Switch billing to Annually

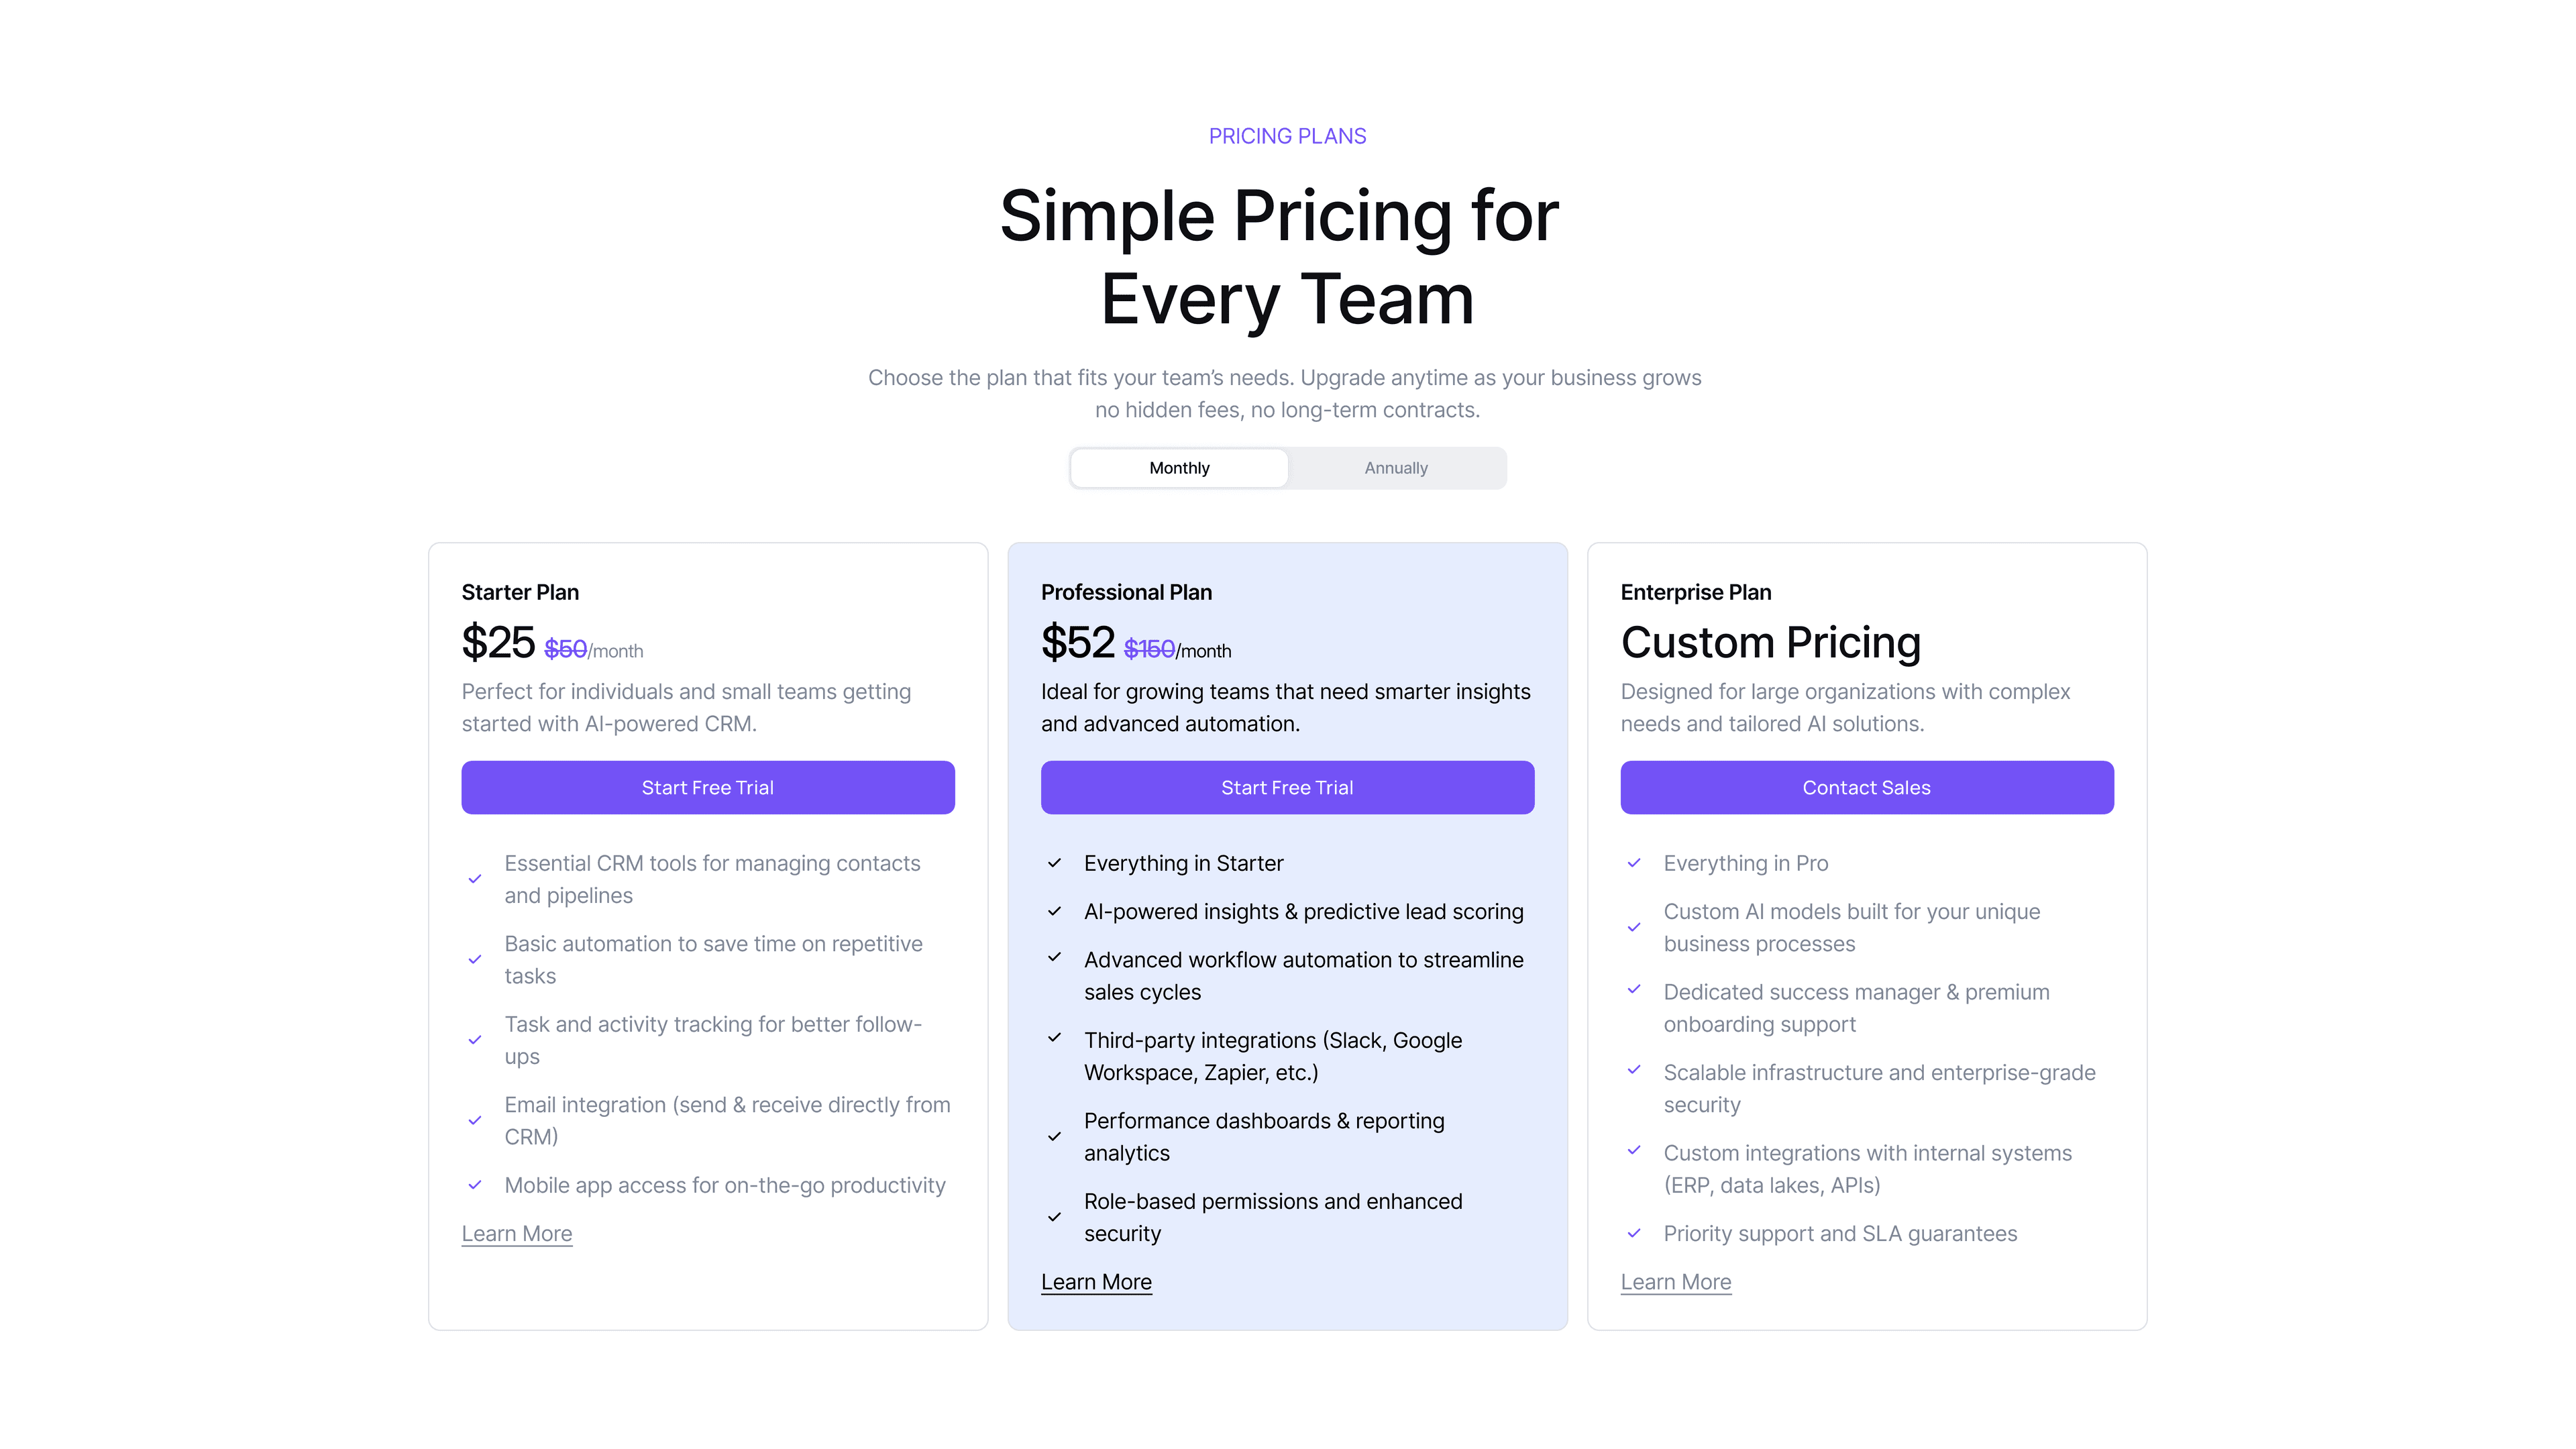1396,468
